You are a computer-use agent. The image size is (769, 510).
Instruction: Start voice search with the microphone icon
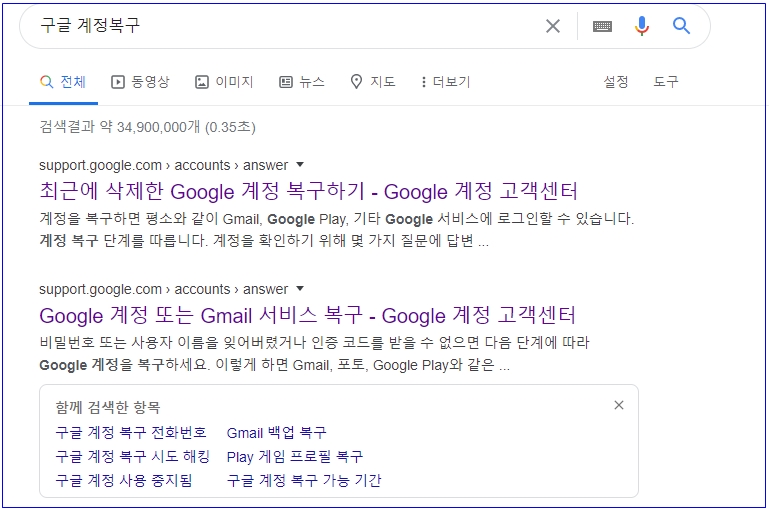click(641, 26)
